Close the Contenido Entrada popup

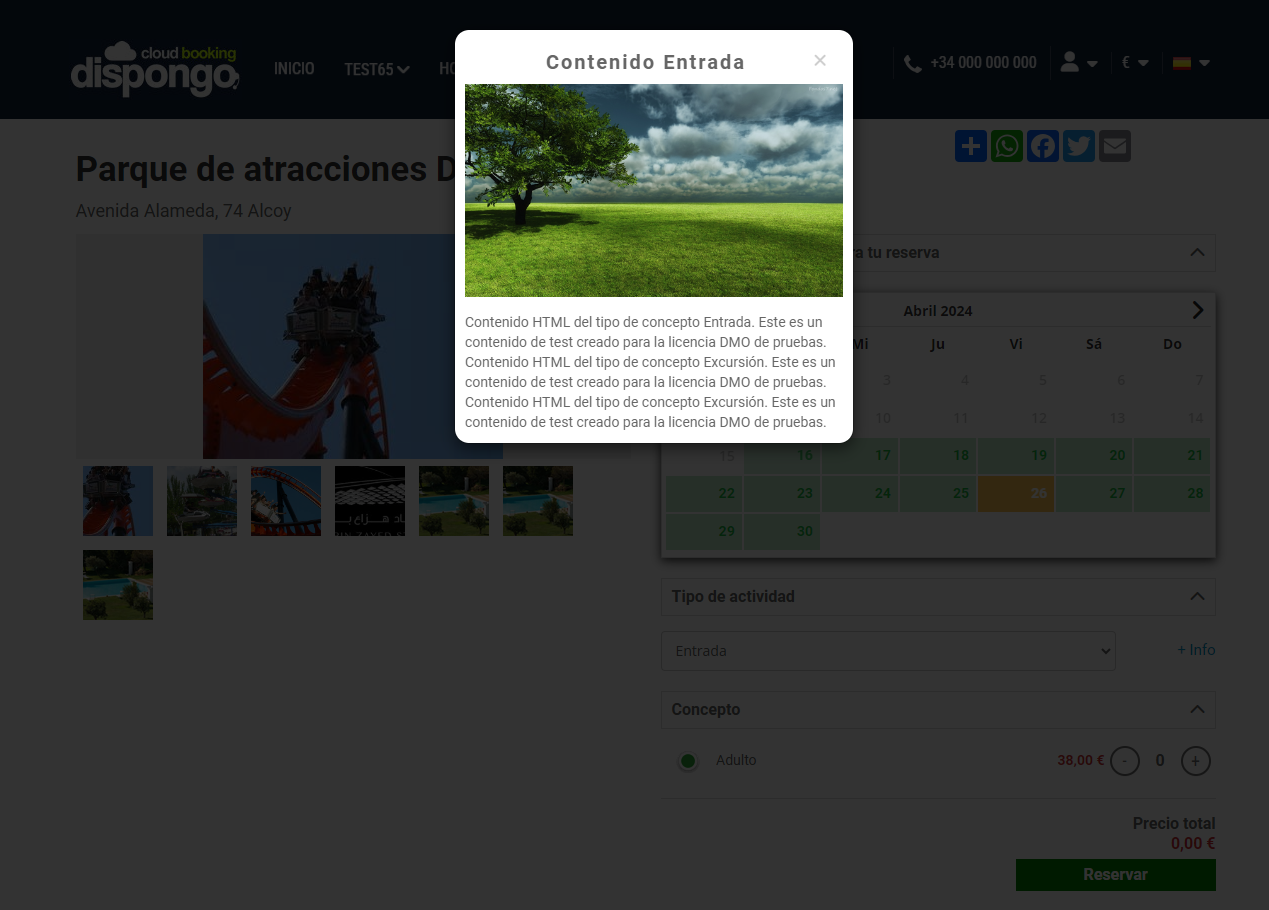[820, 61]
